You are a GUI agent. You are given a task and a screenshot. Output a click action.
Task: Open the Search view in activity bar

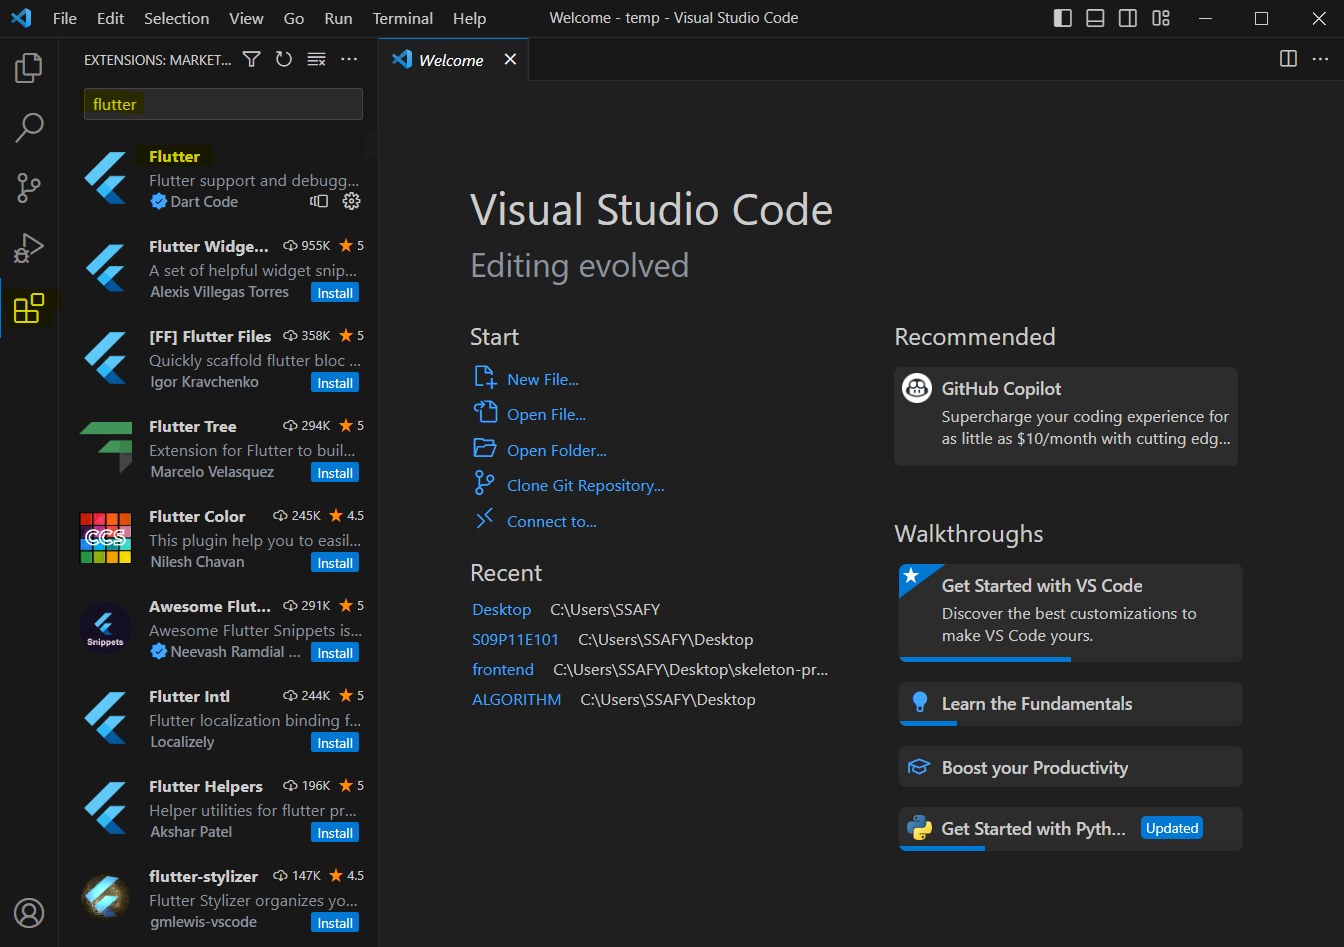coord(29,127)
